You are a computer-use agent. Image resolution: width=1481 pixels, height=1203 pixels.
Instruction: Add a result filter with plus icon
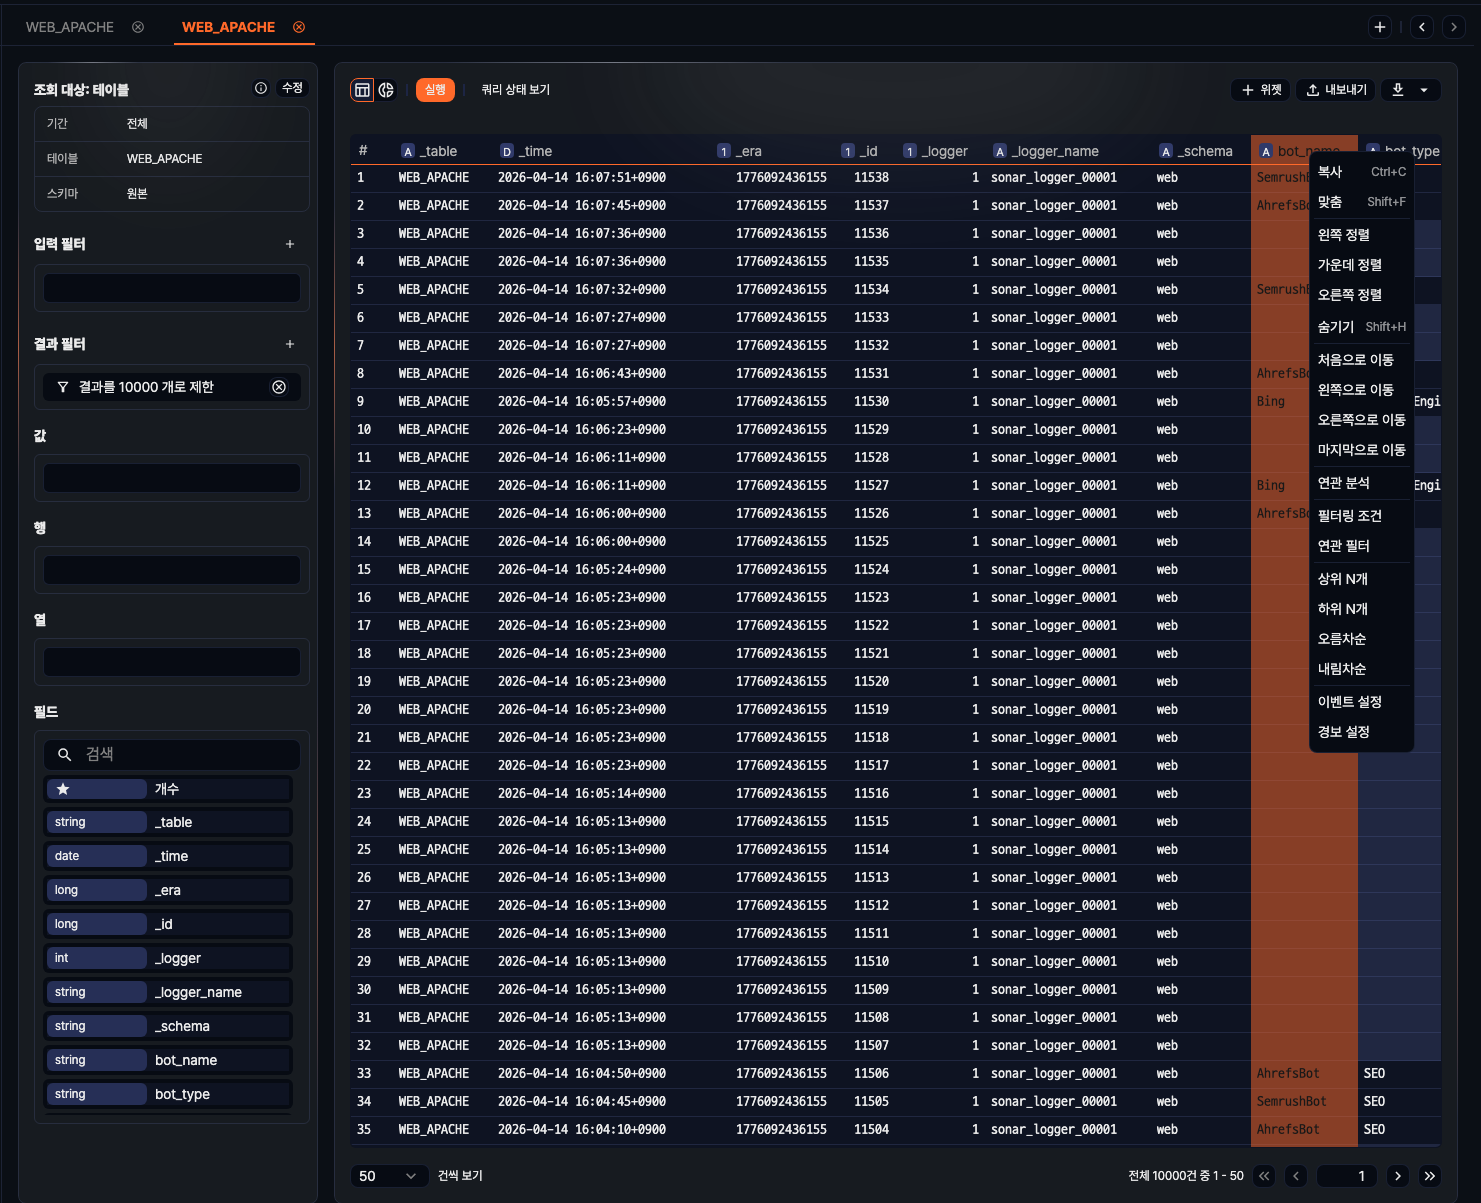pos(290,344)
